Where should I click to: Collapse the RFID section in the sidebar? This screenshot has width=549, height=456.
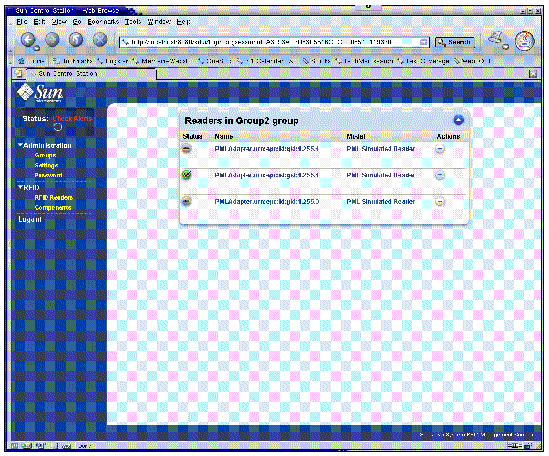[21, 187]
